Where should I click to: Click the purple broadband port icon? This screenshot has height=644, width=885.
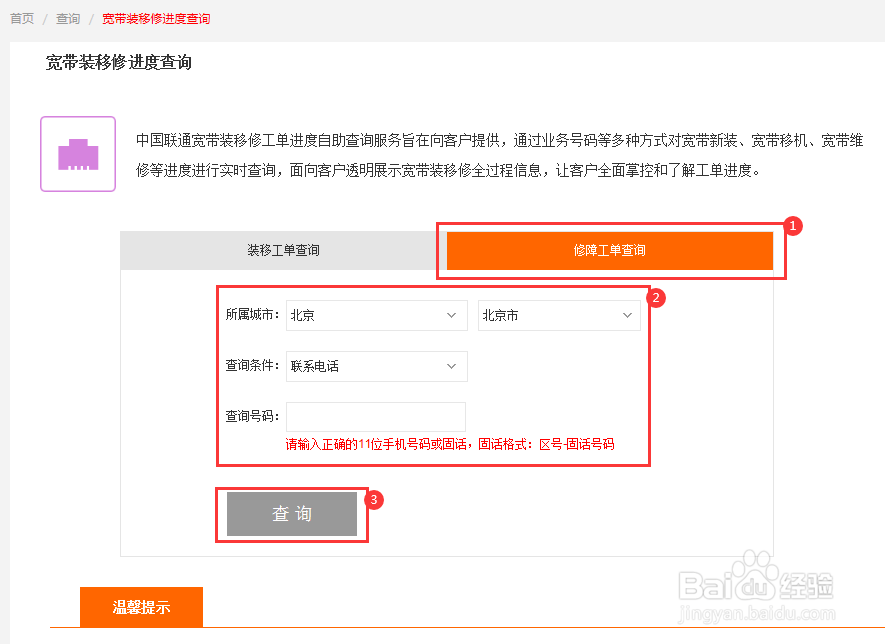[77, 153]
